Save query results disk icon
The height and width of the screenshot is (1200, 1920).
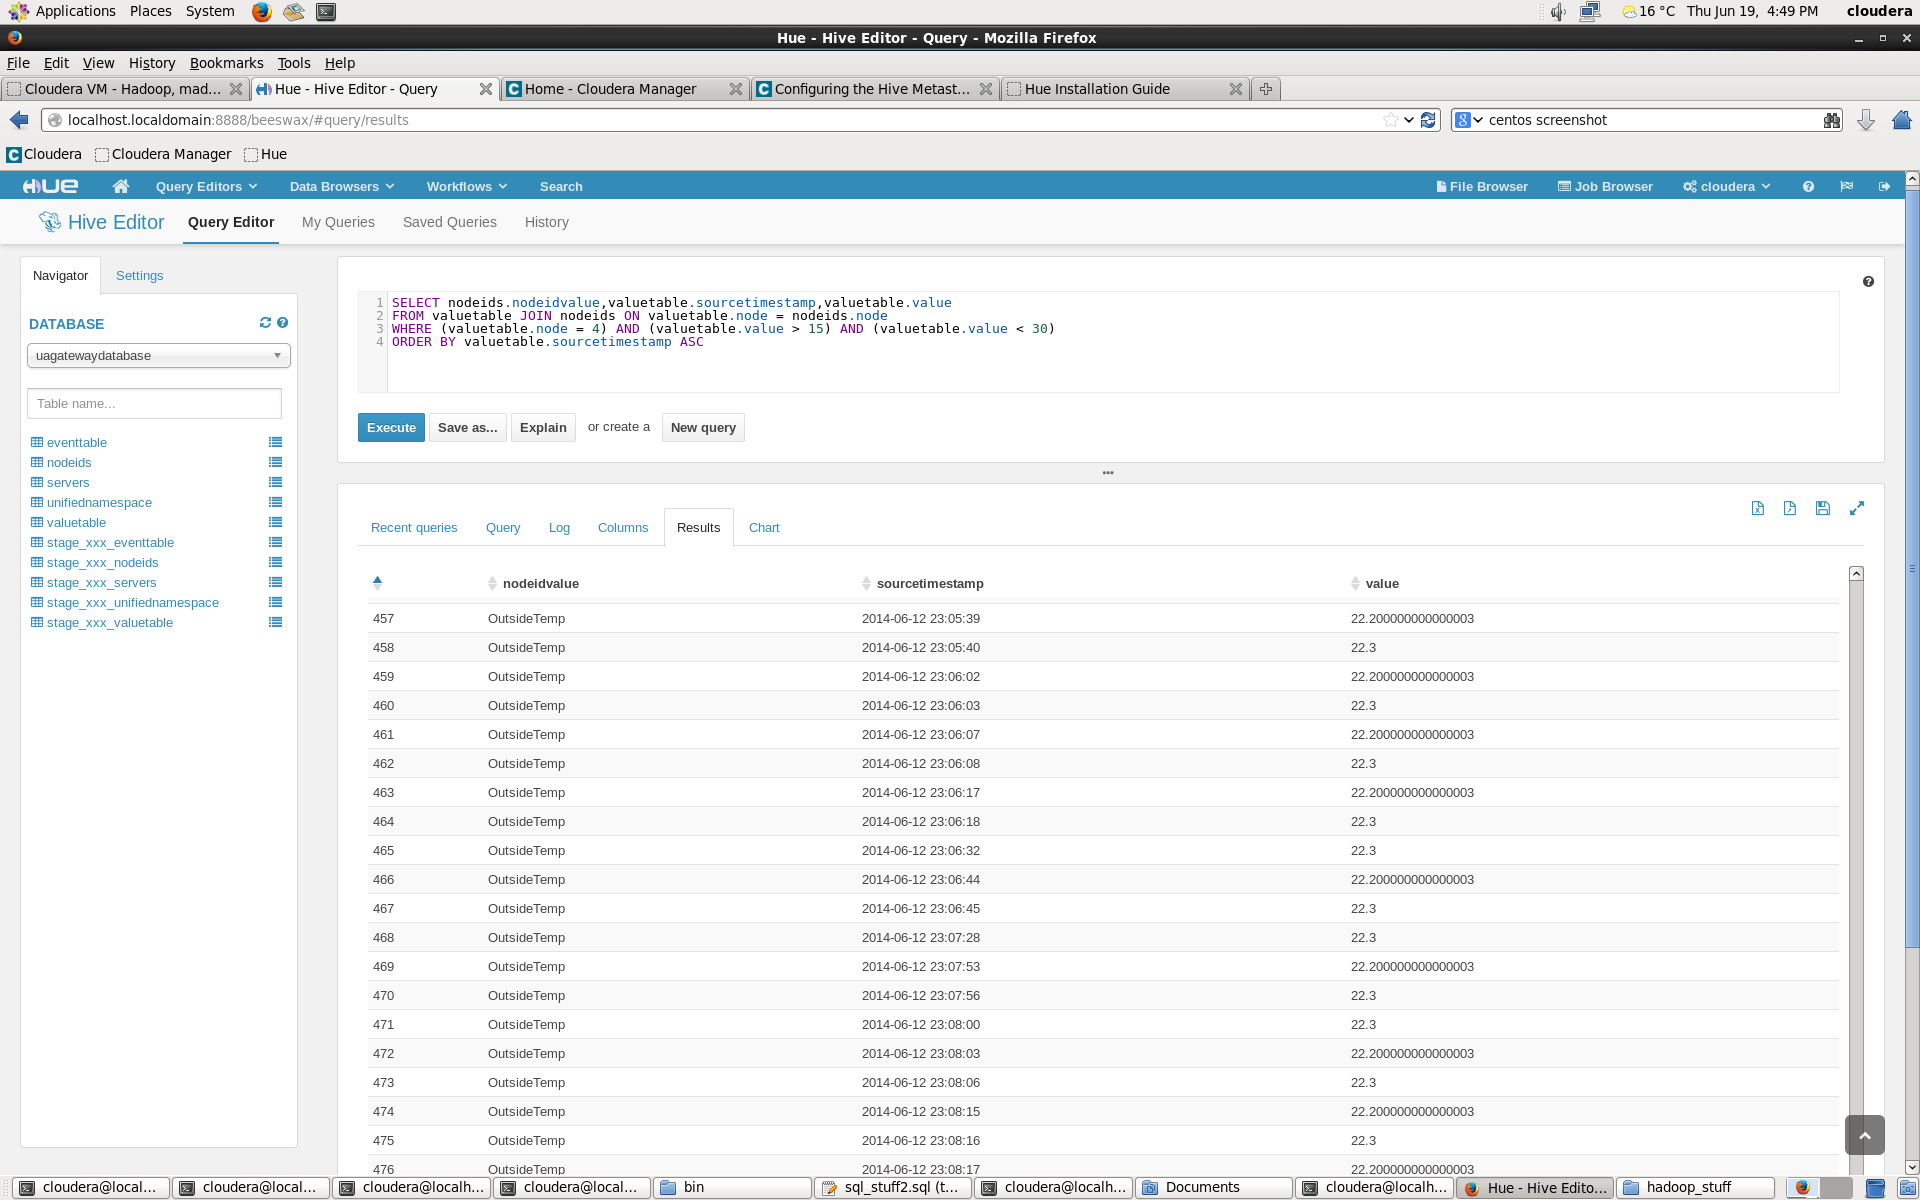pyautogui.click(x=1823, y=508)
